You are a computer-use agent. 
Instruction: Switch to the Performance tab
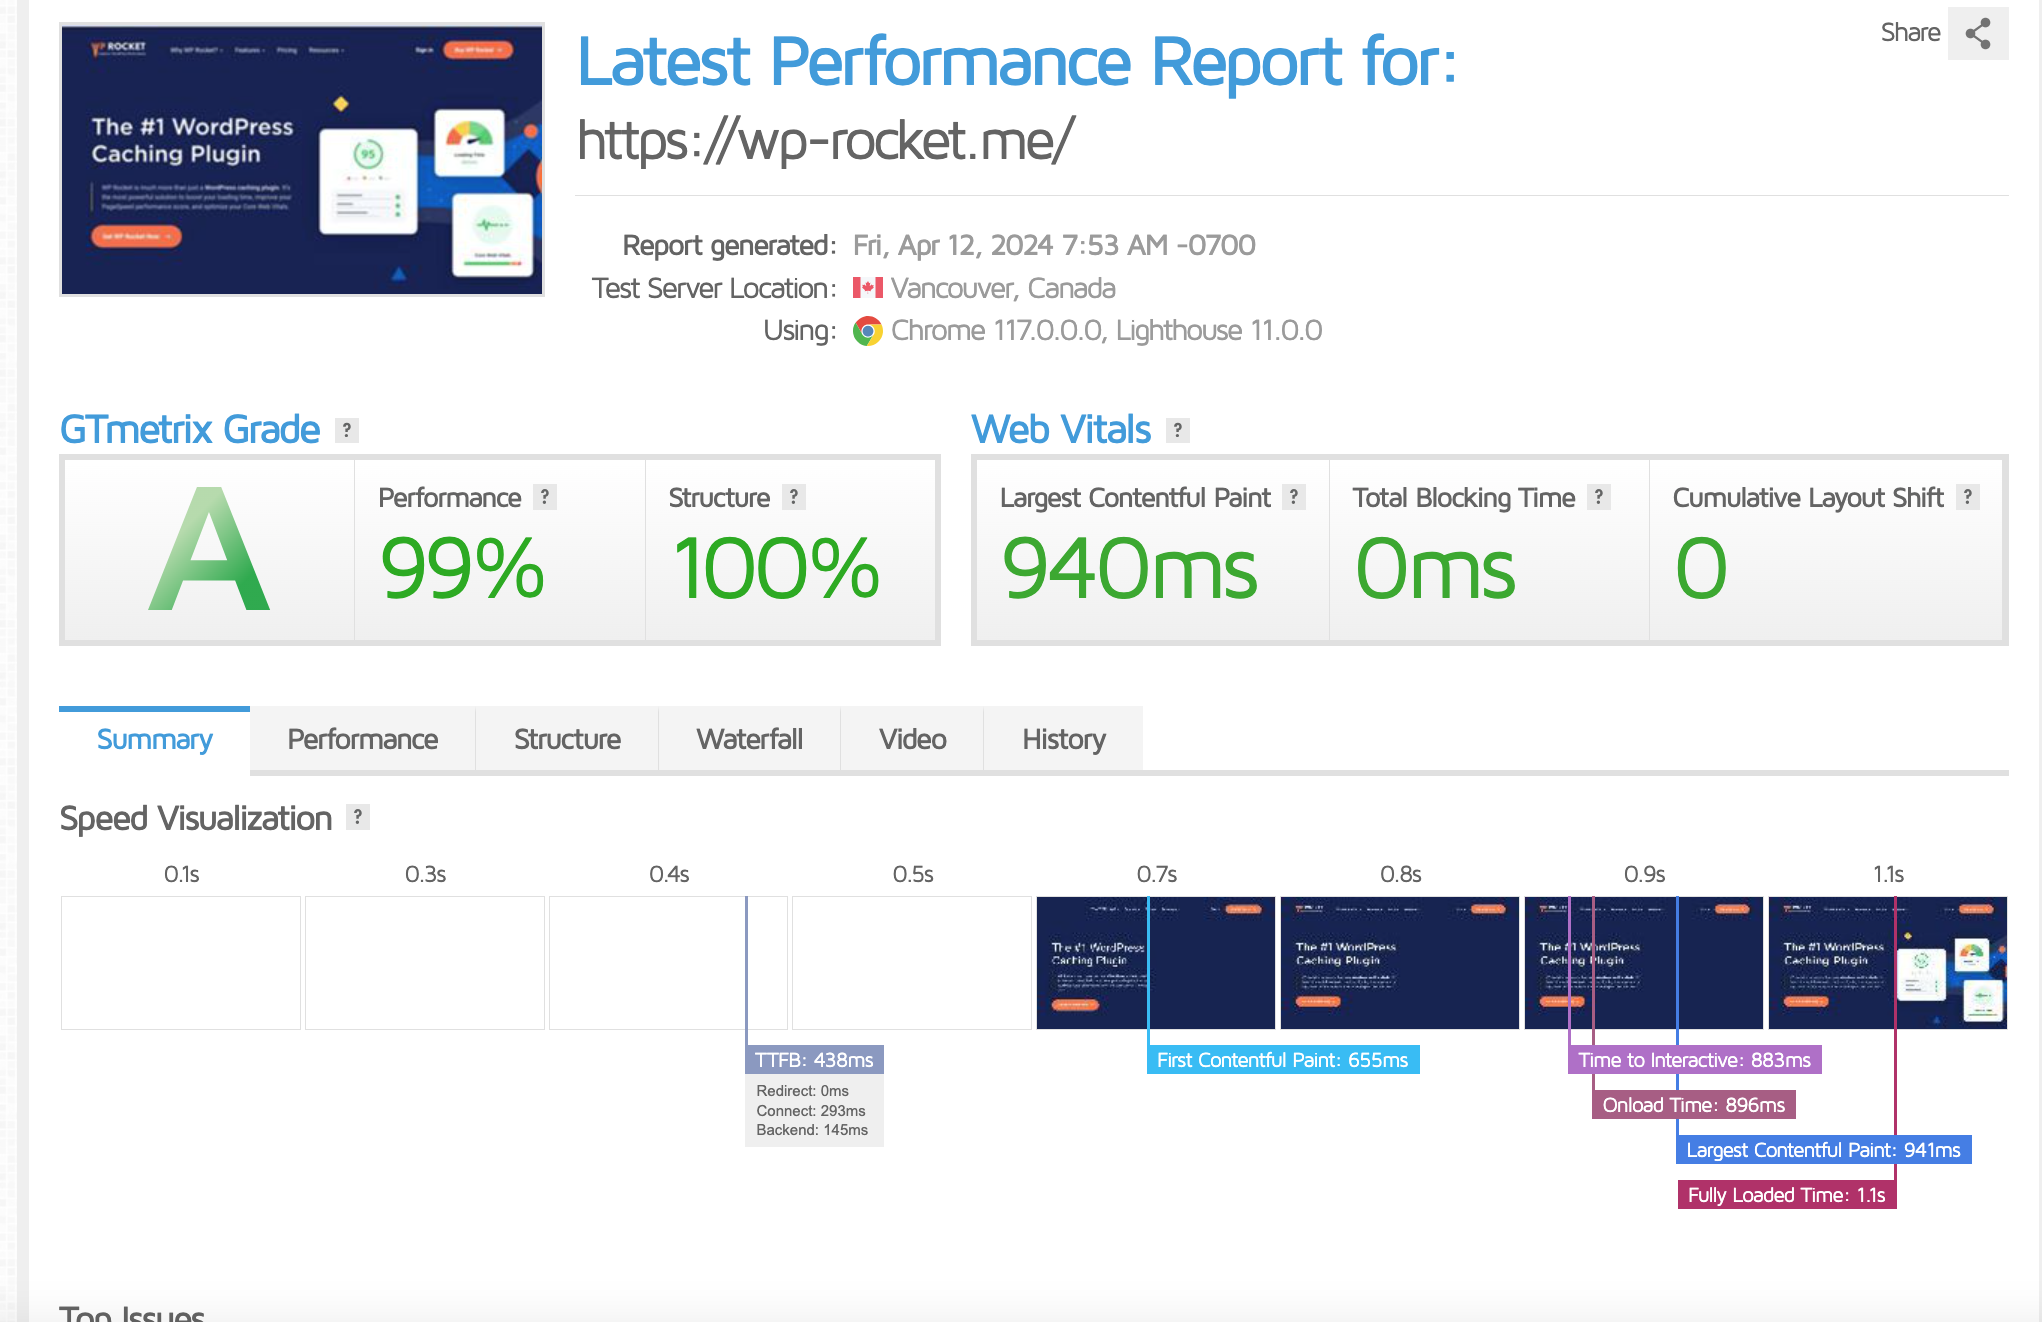tap(362, 740)
